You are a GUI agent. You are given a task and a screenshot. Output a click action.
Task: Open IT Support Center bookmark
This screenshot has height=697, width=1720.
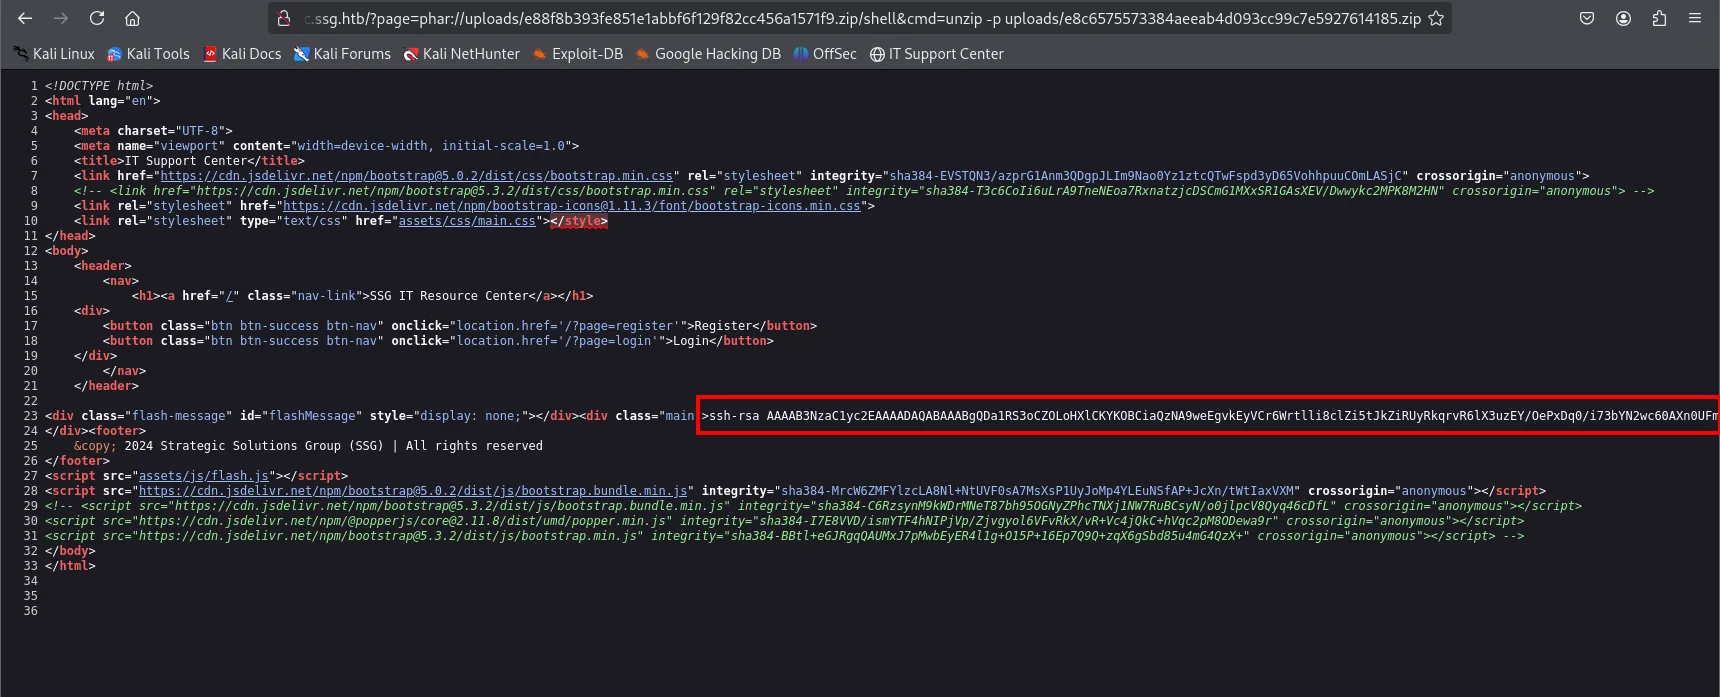click(x=936, y=54)
